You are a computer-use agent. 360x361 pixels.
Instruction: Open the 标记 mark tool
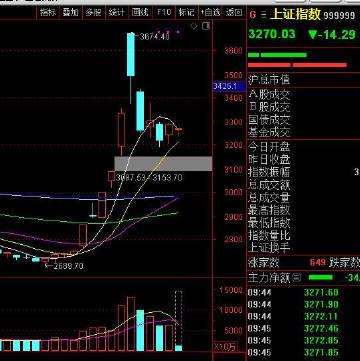pyautogui.click(x=186, y=13)
